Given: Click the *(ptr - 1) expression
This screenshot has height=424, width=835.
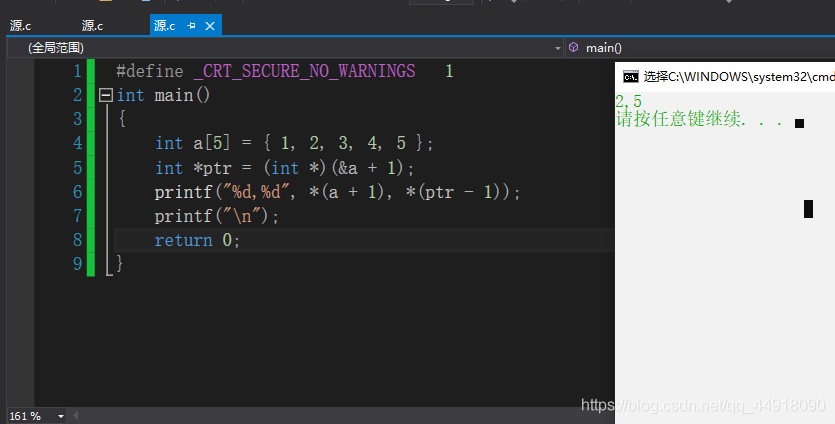Looking at the screenshot, I should 454,192.
